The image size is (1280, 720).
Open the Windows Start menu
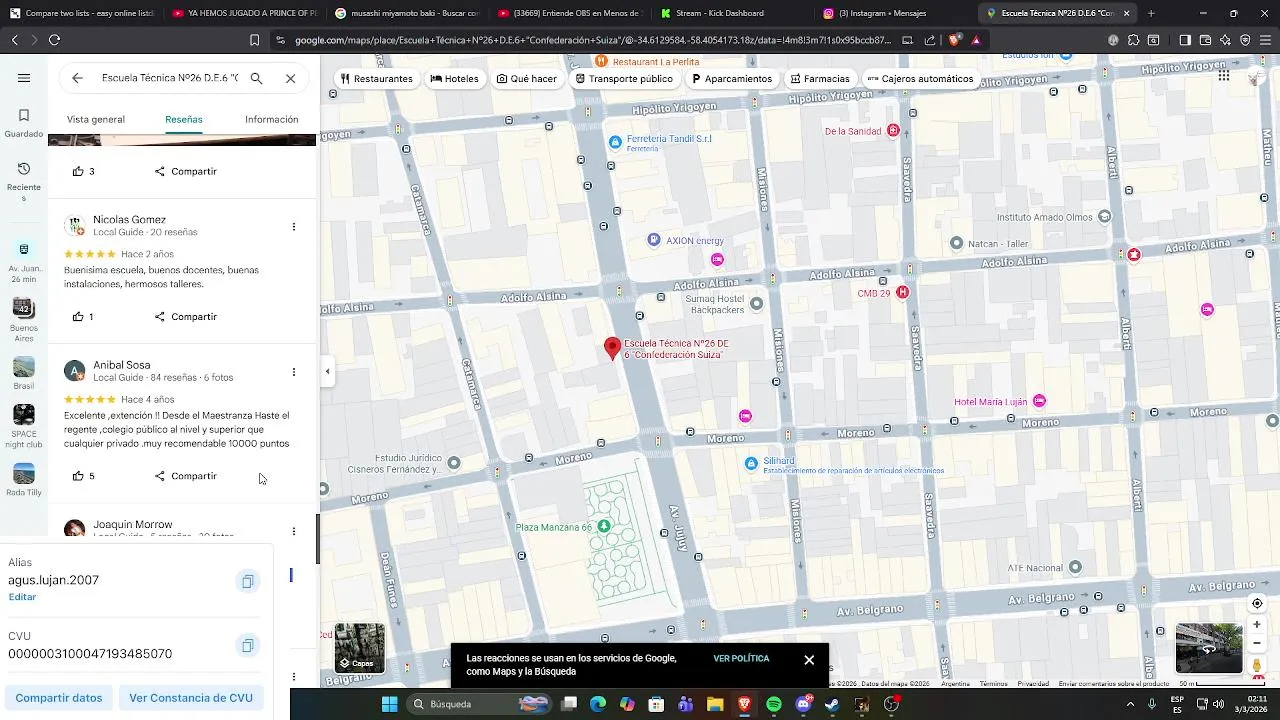389,704
